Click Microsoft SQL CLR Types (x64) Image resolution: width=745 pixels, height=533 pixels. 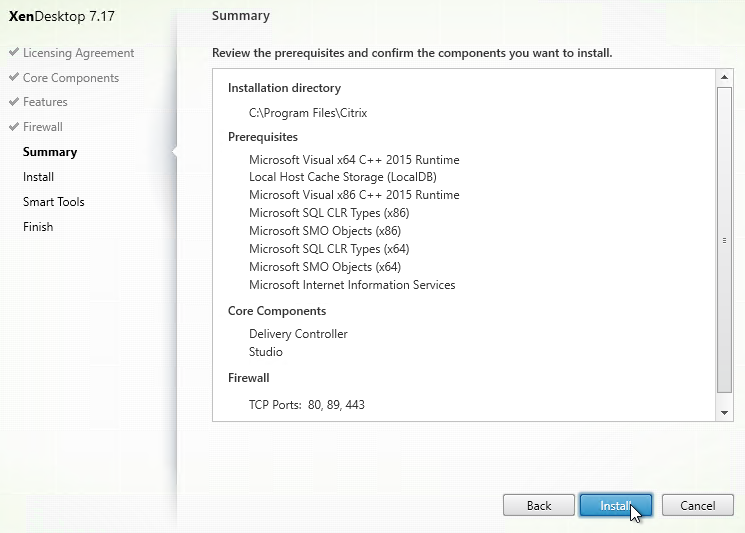click(329, 249)
